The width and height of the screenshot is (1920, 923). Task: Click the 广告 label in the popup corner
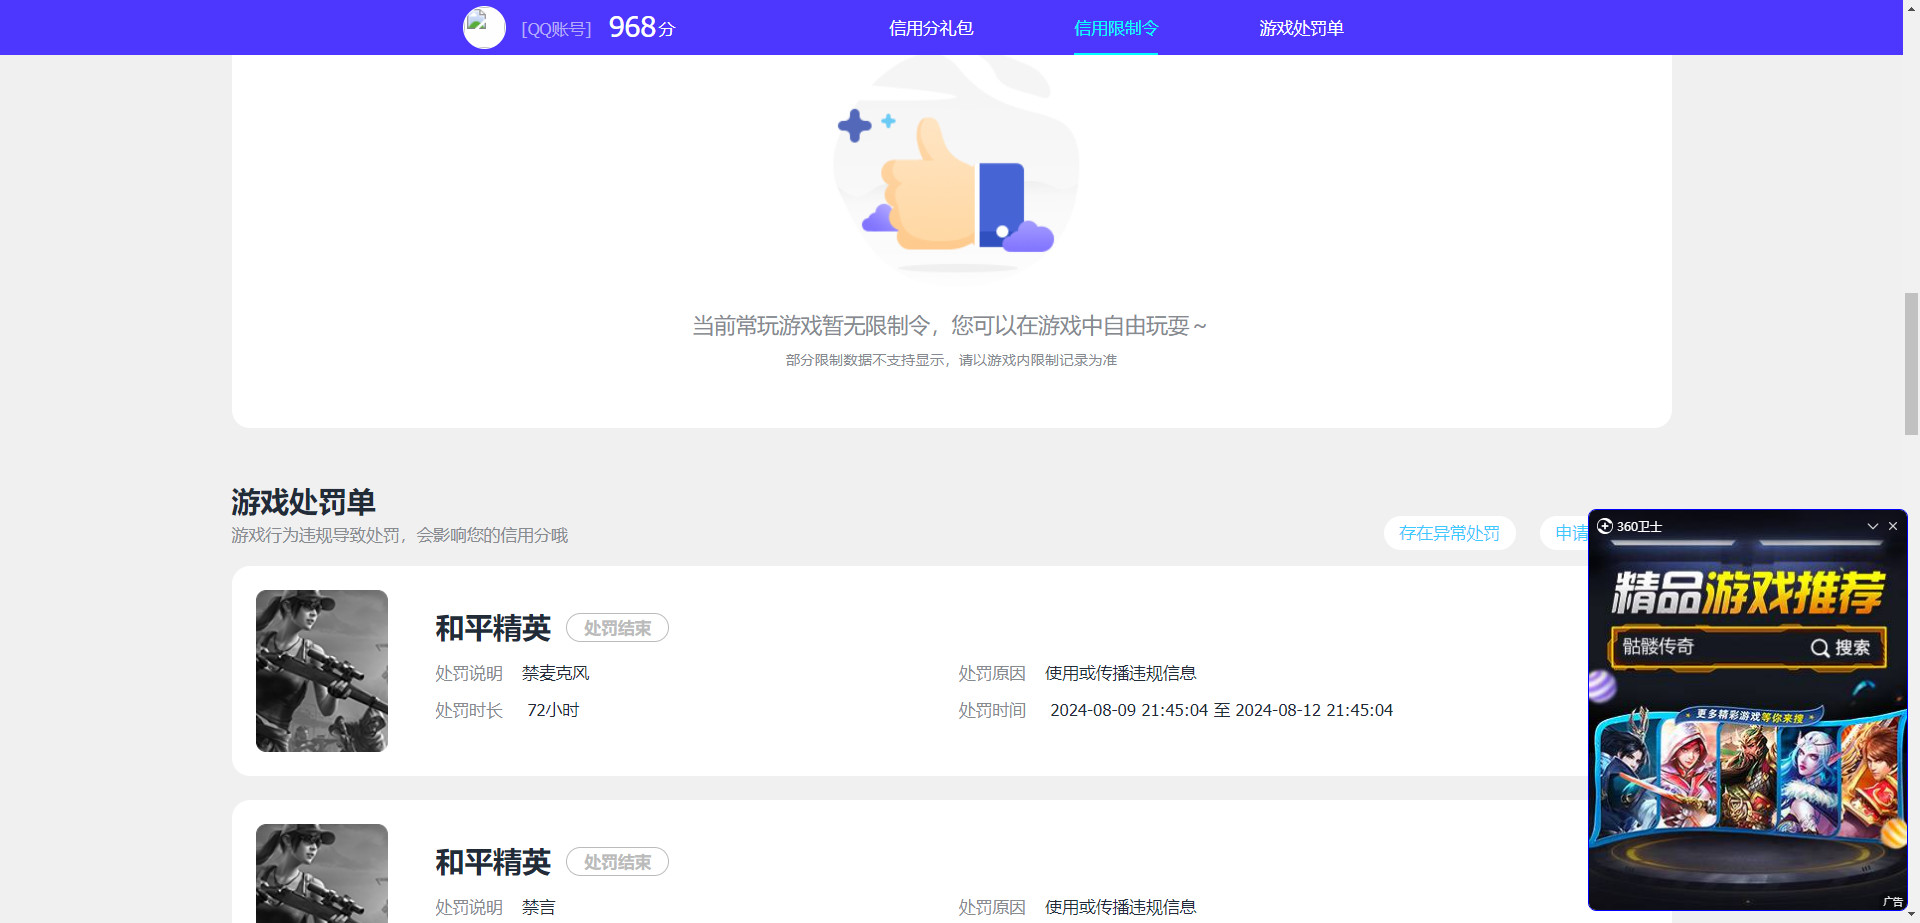pos(1893,901)
